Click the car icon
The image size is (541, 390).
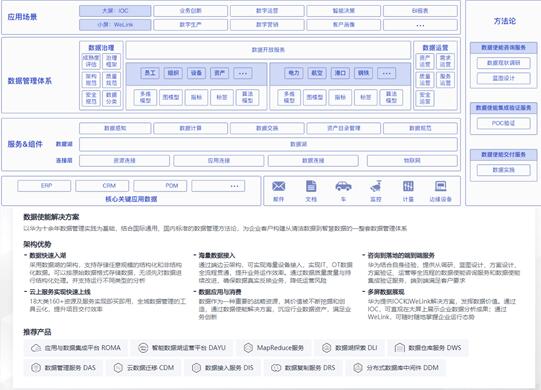[343, 186]
